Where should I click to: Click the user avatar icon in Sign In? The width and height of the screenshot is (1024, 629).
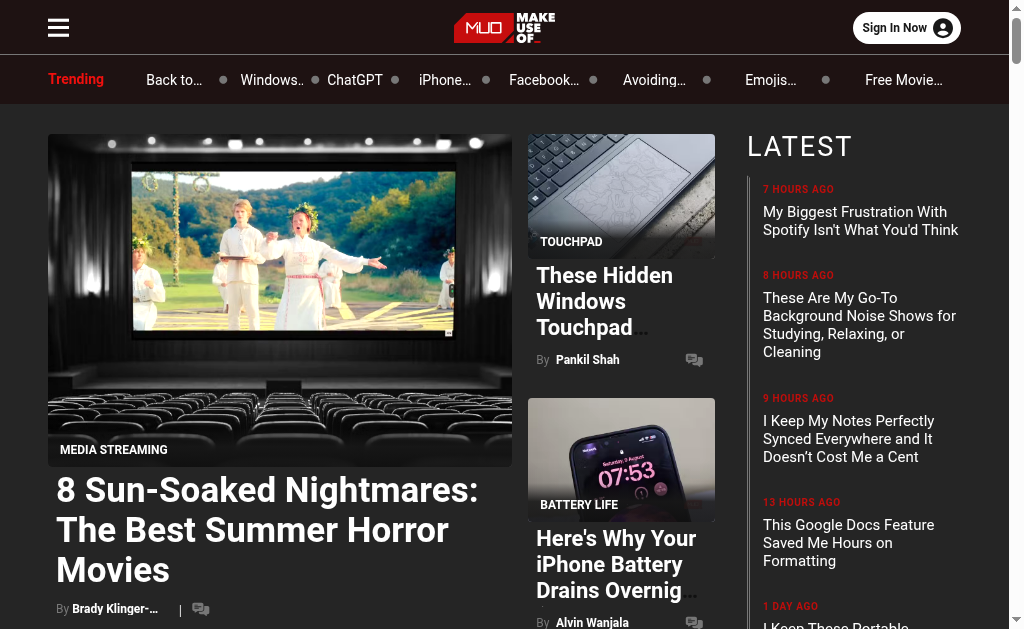click(x=942, y=28)
